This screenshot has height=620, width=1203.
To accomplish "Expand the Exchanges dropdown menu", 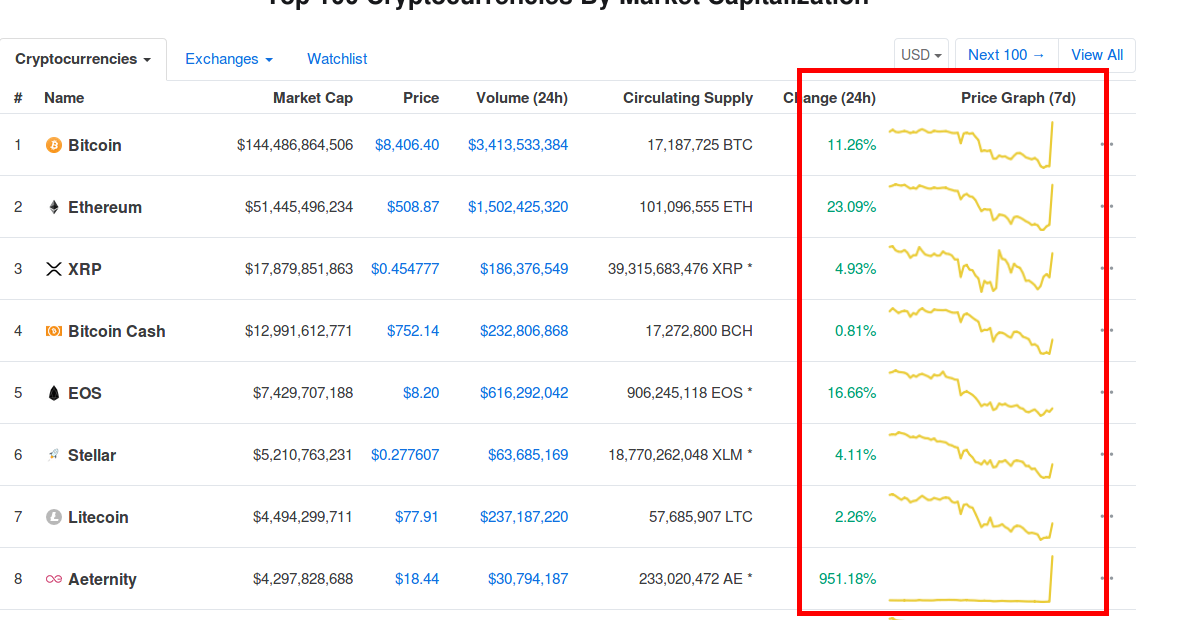I will (229, 59).
